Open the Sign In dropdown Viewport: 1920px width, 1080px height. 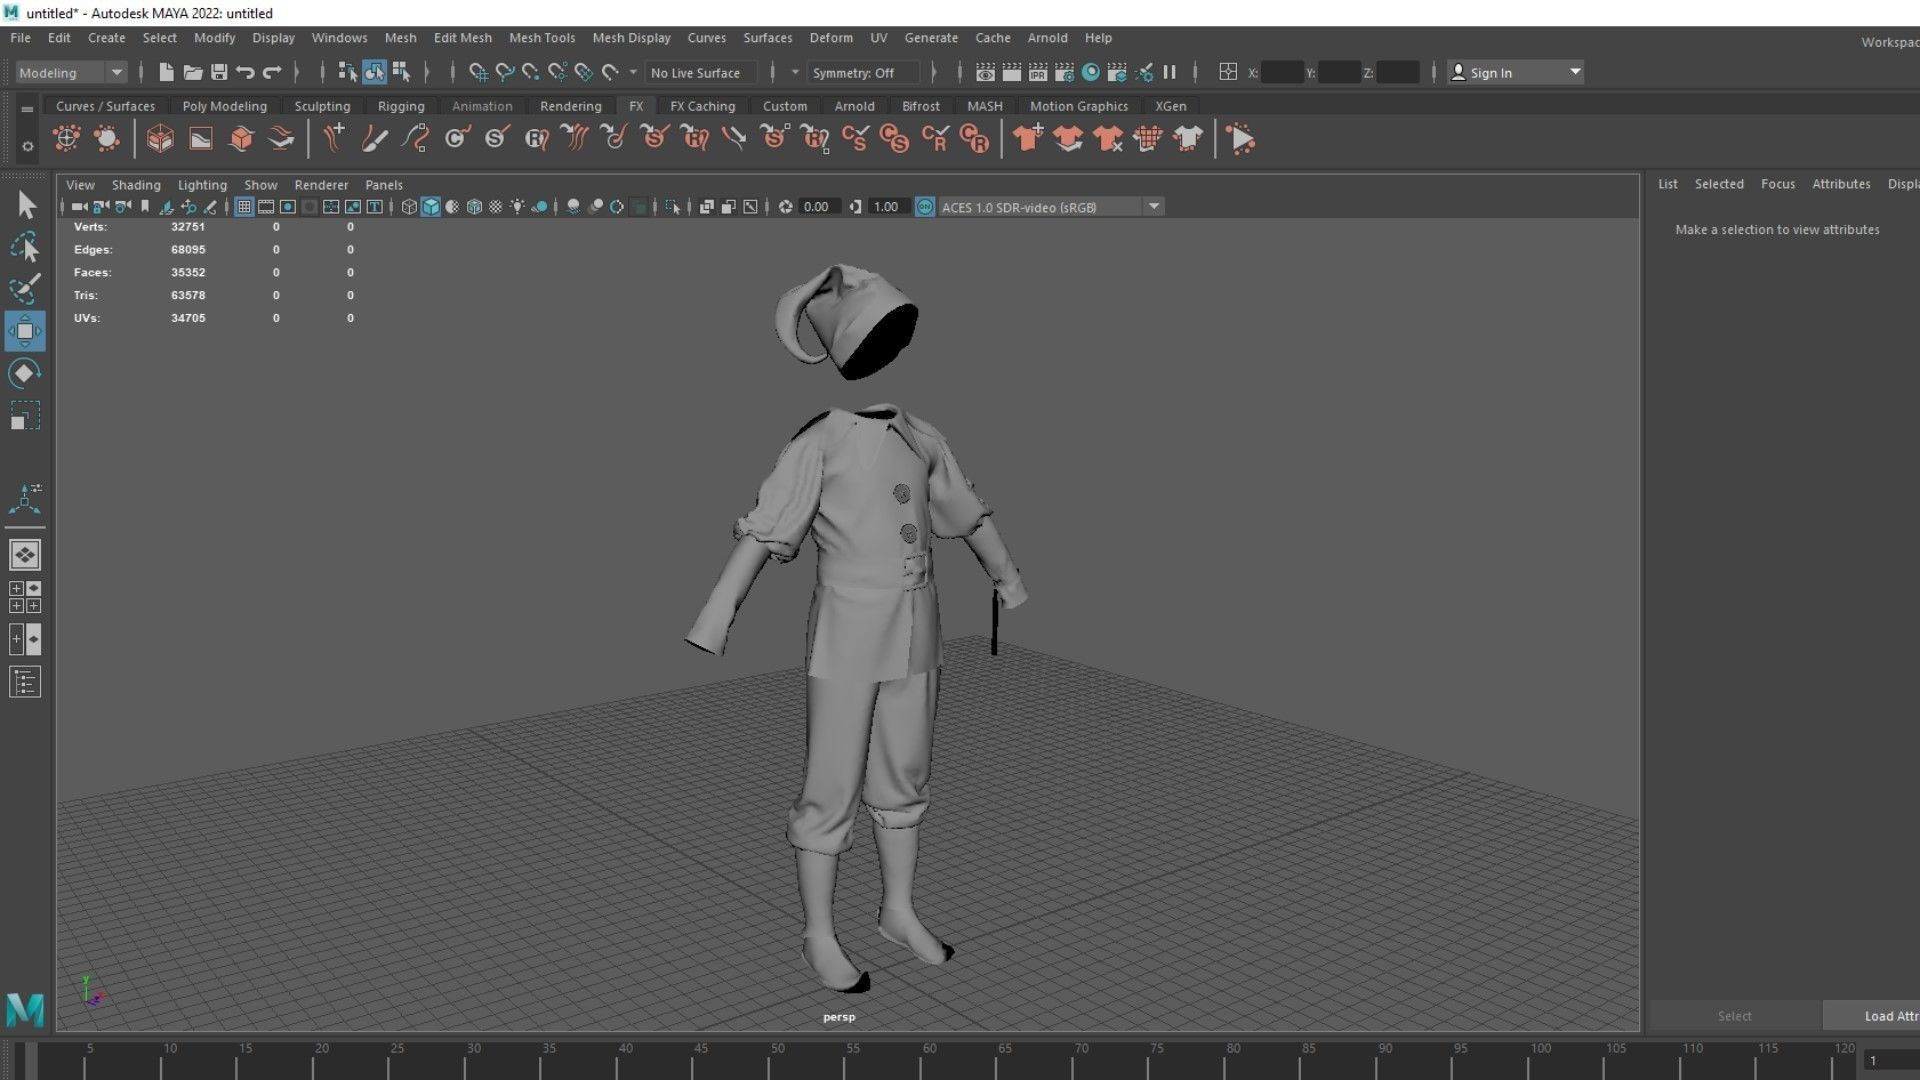pyautogui.click(x=1515, y=72)
